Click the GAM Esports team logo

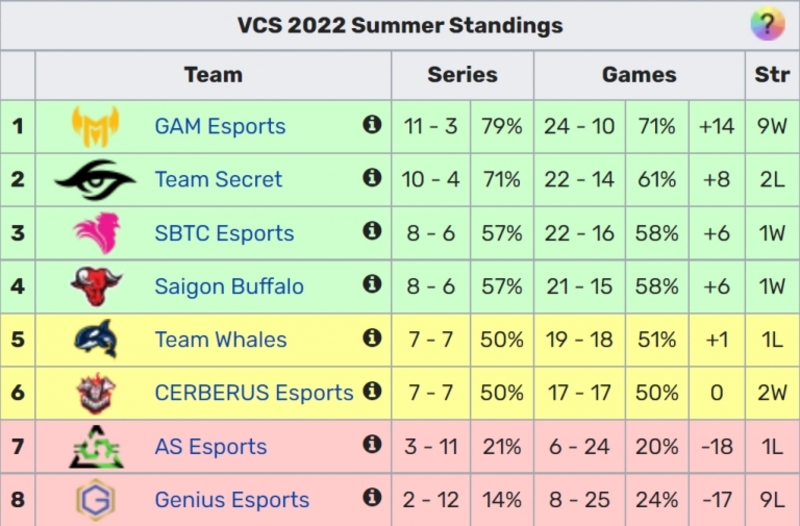[96, 126]
